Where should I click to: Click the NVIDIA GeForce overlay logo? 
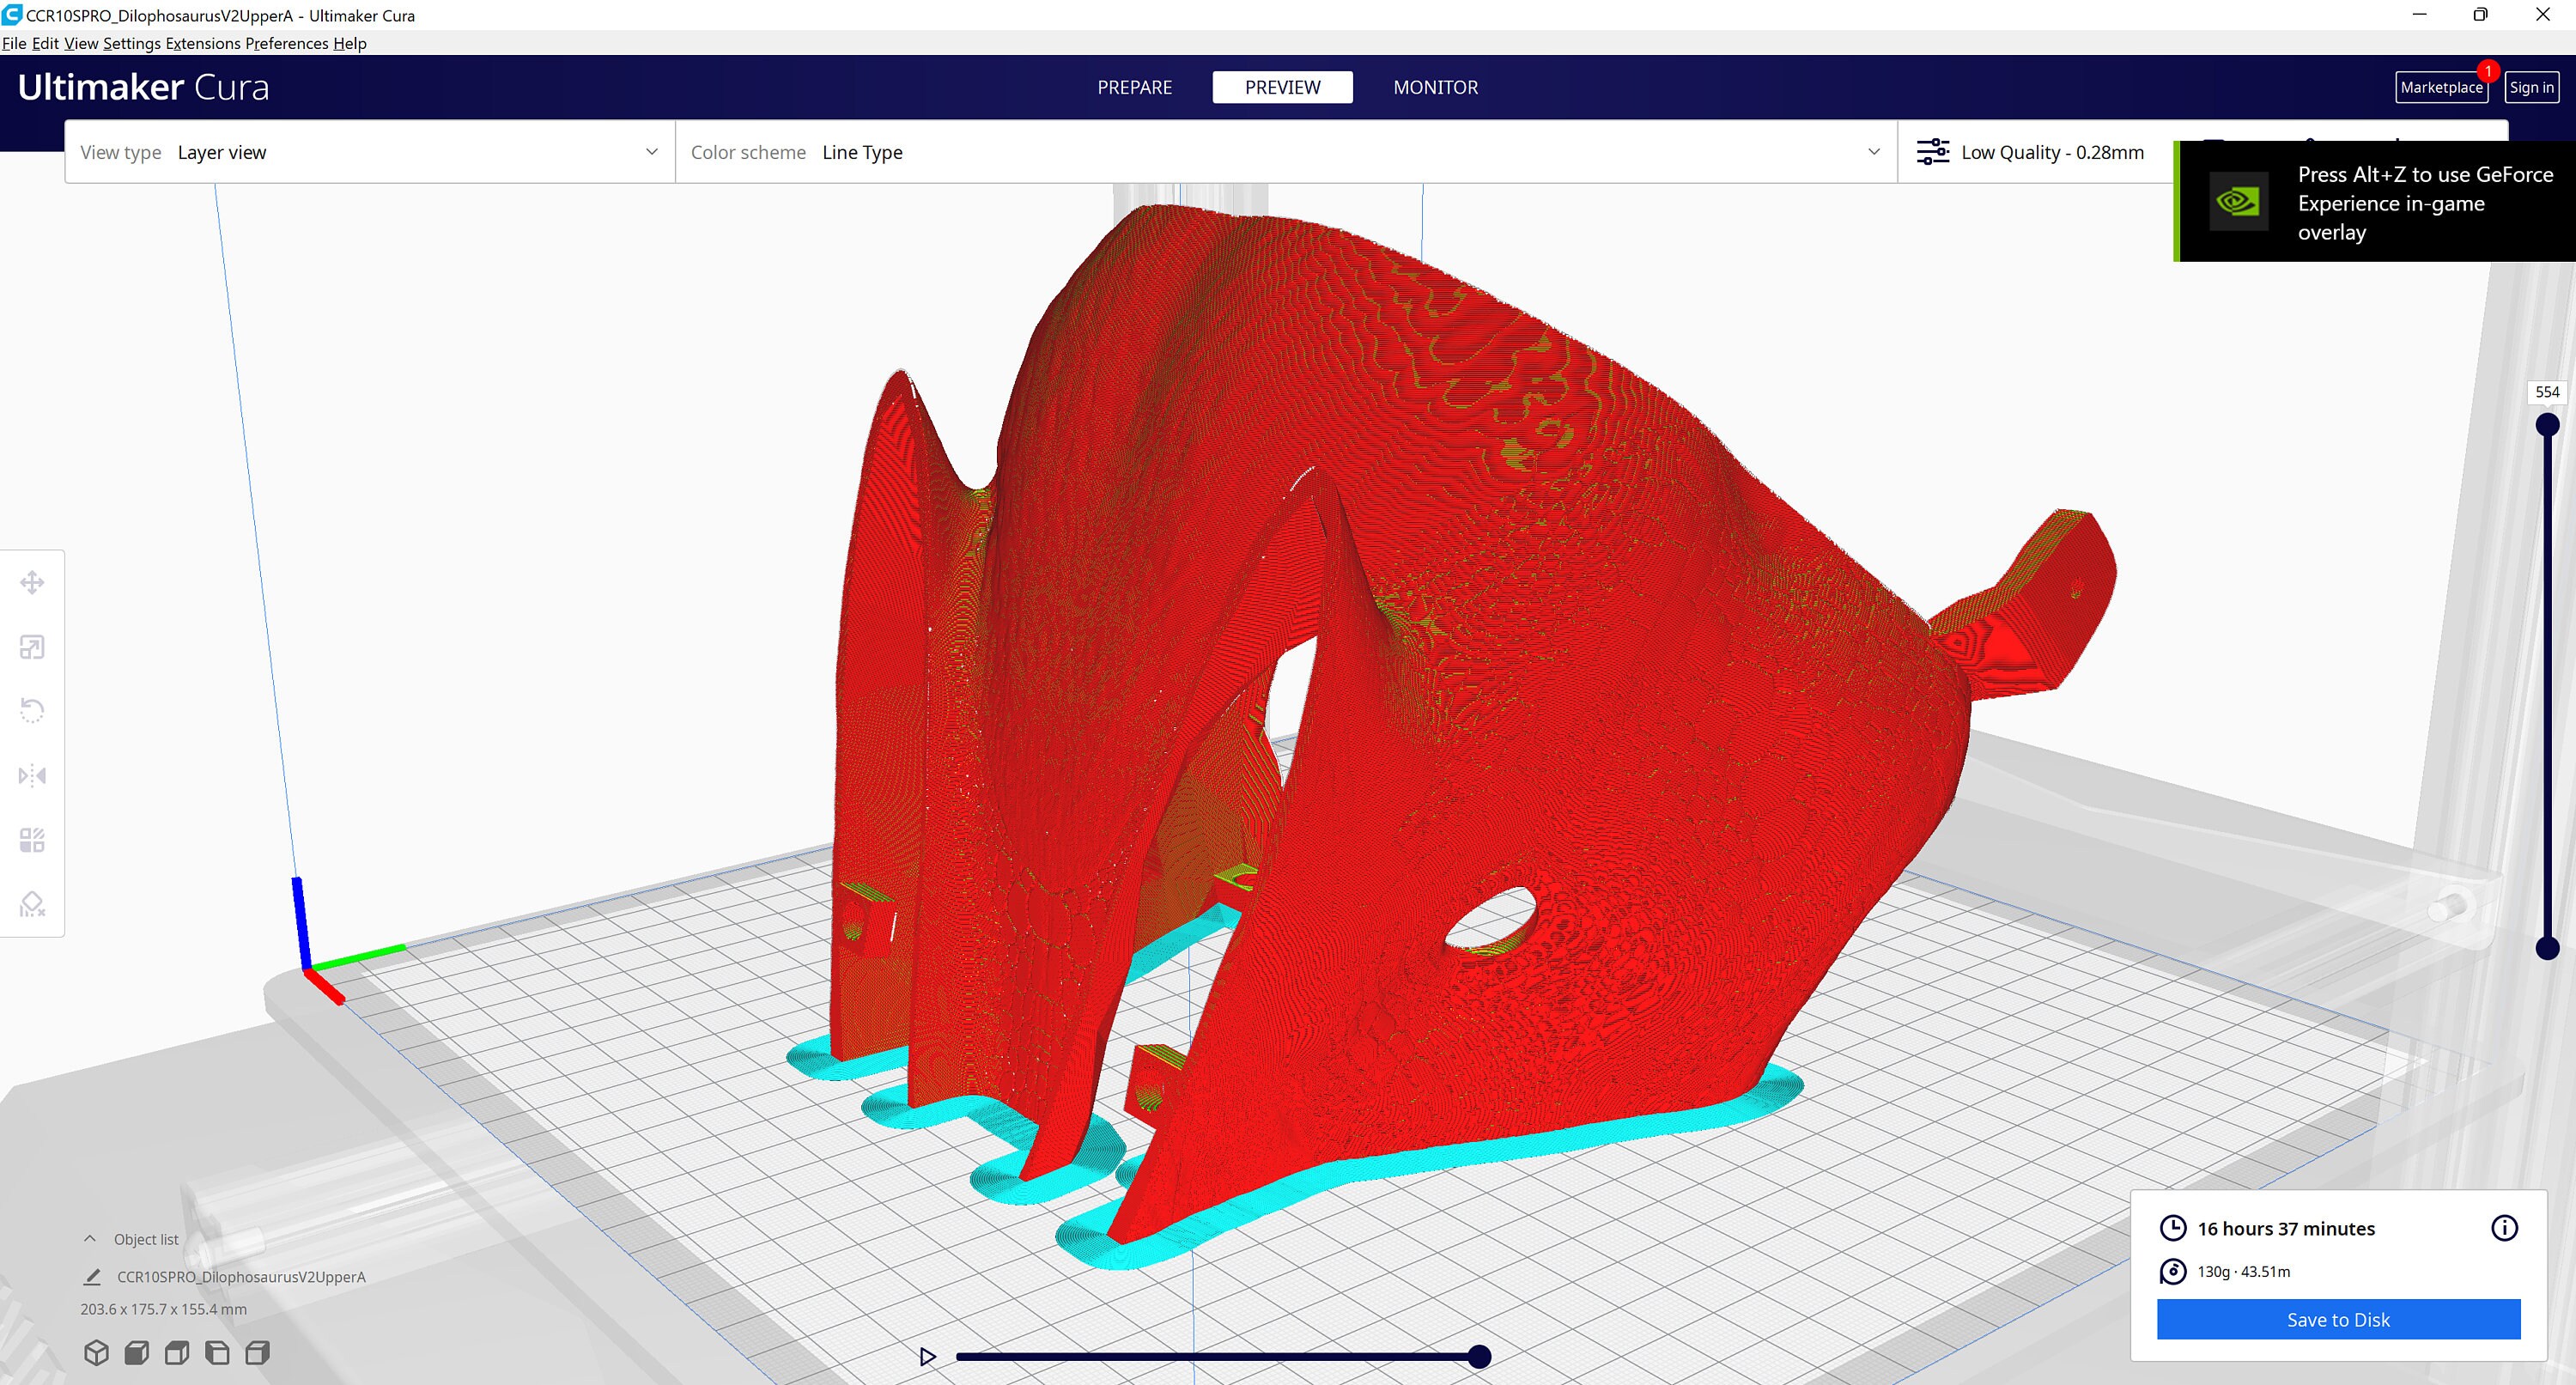(x=2238, y=202)
